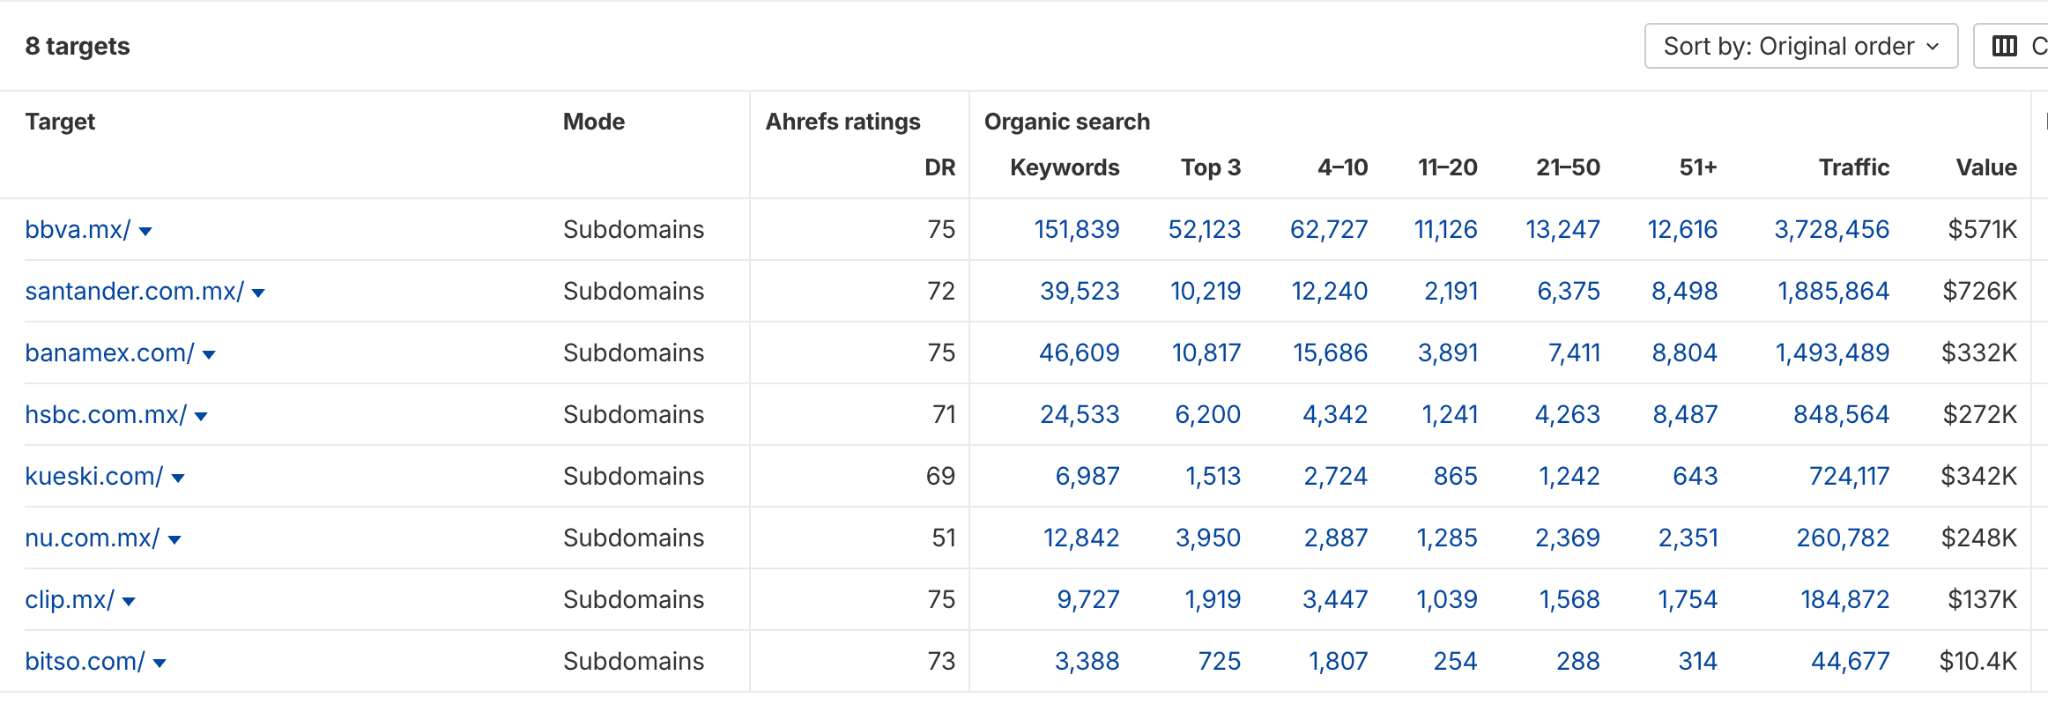Open the "Sort by: Original order" dropdown
This screenshot has height=709, width=2048.
coord(1799,45)
